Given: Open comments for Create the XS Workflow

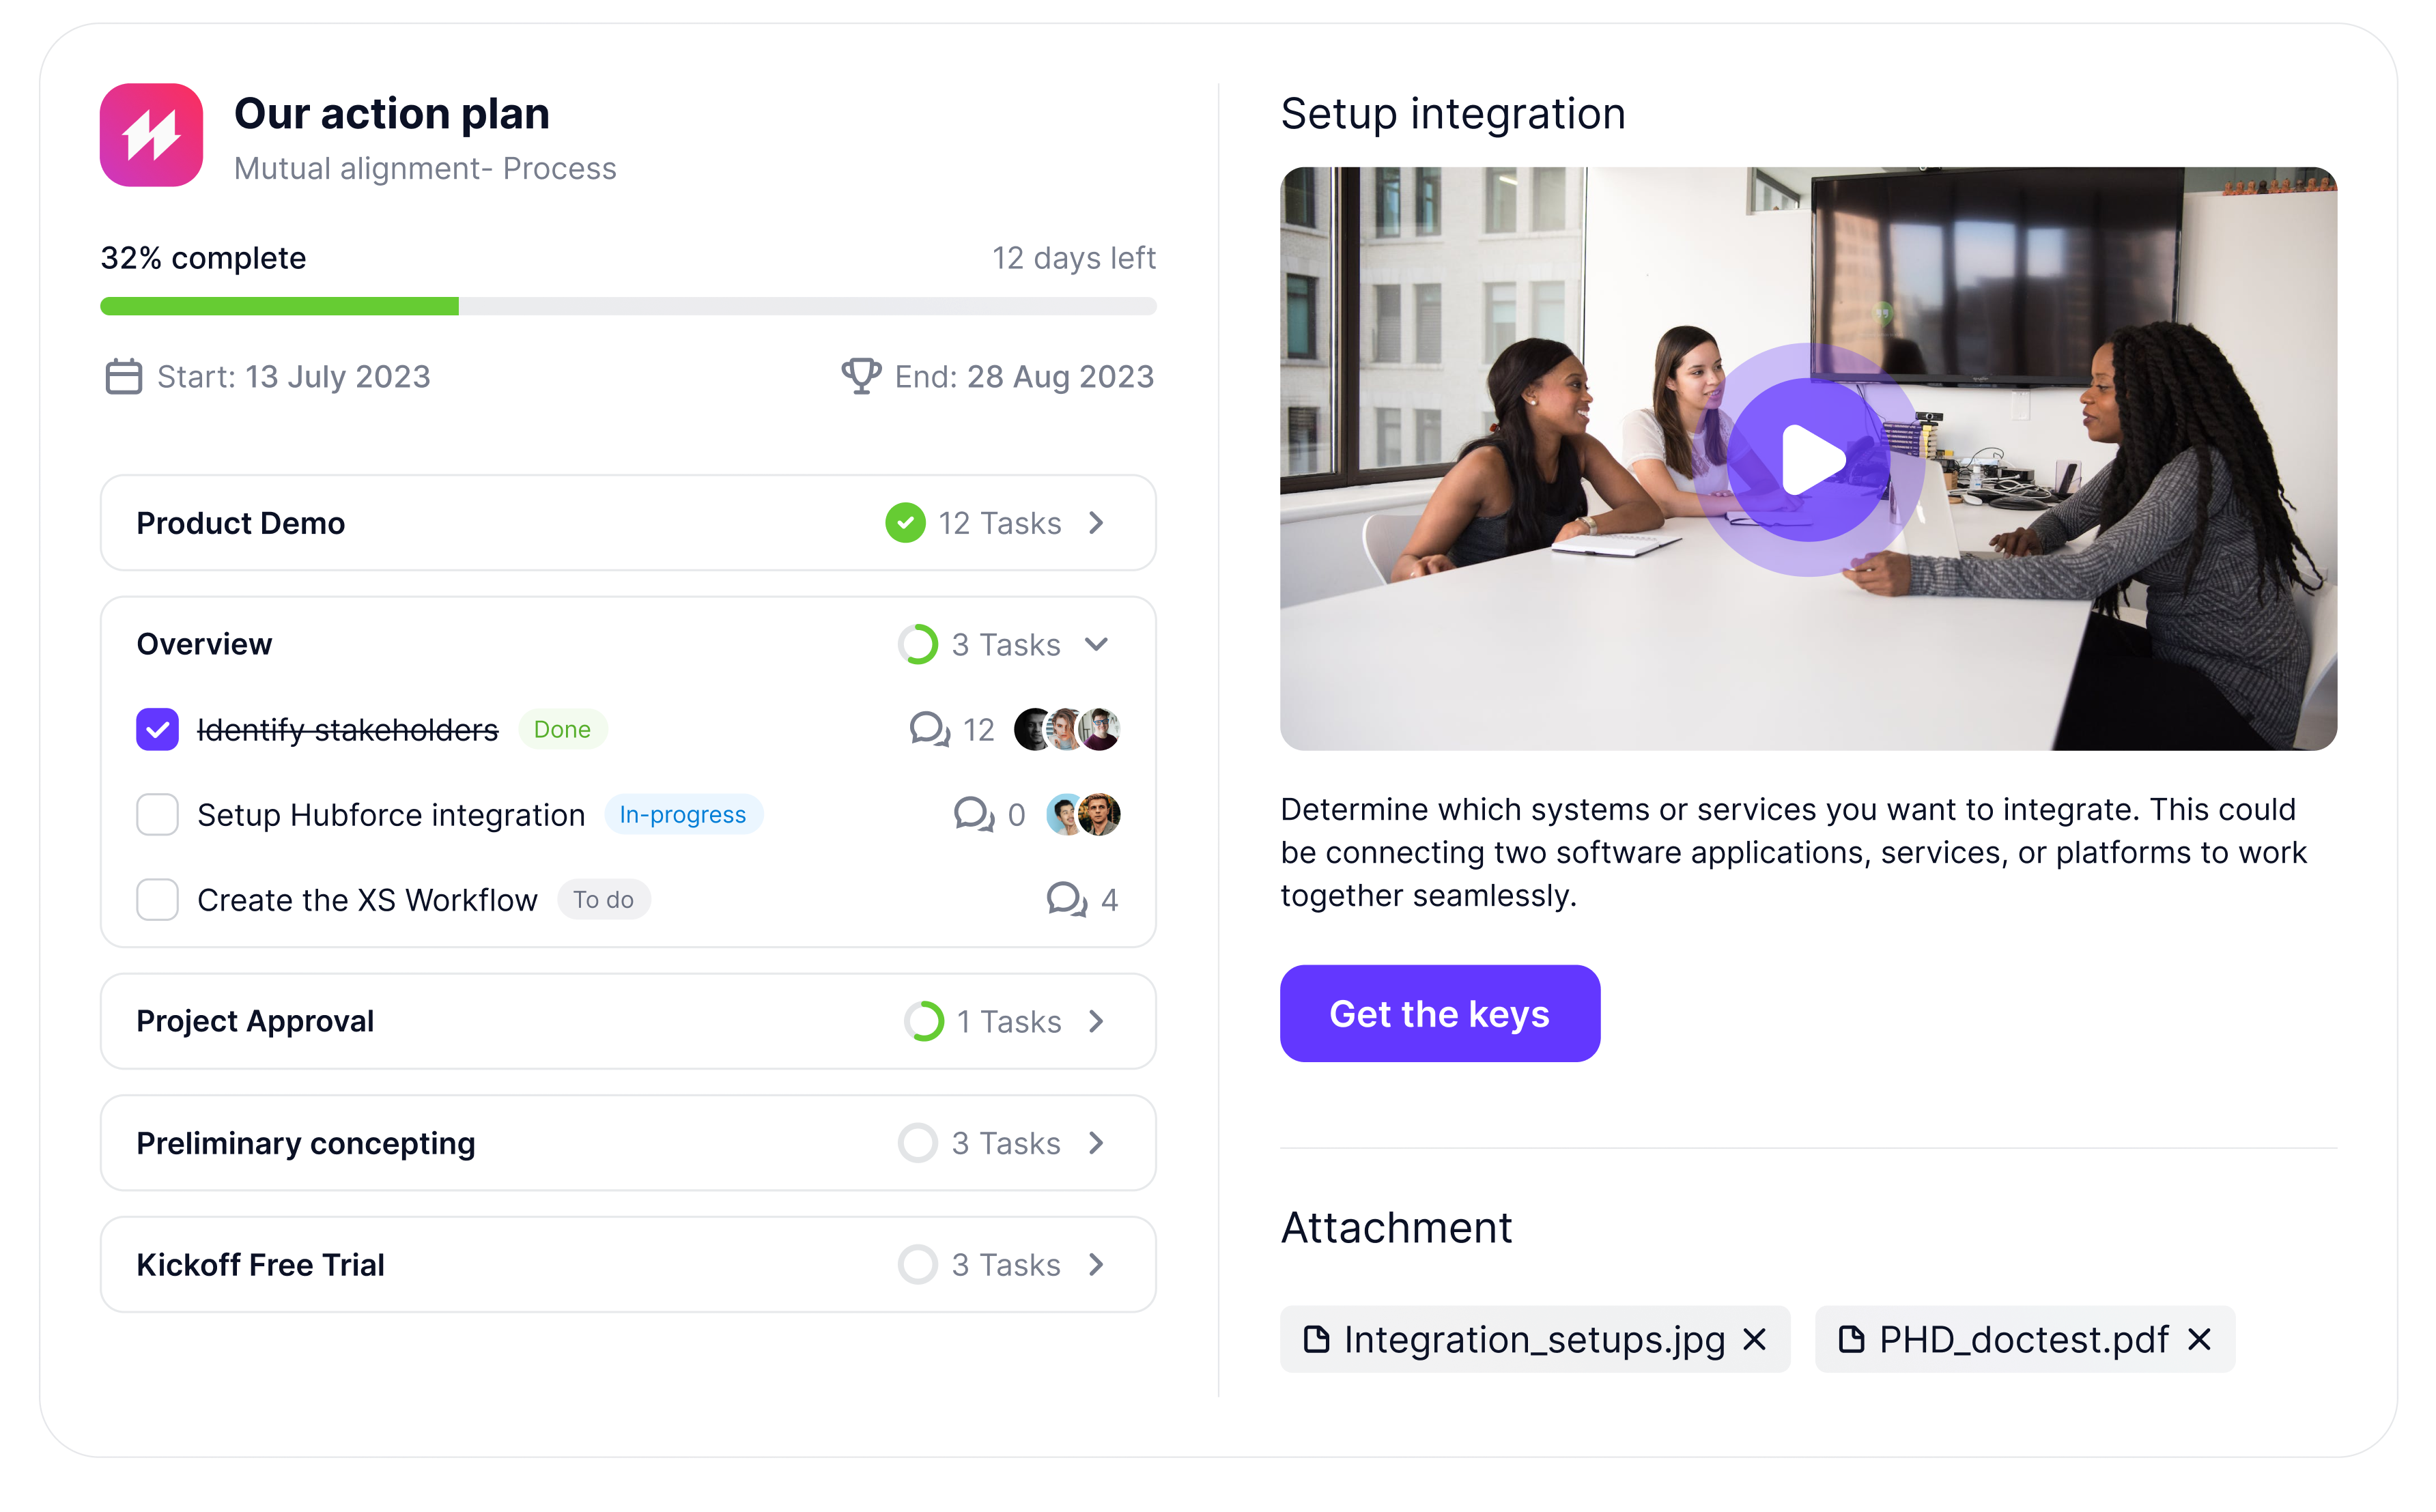Looking at the screenshot, I should pyautogui.click(x=1067, y=900).
